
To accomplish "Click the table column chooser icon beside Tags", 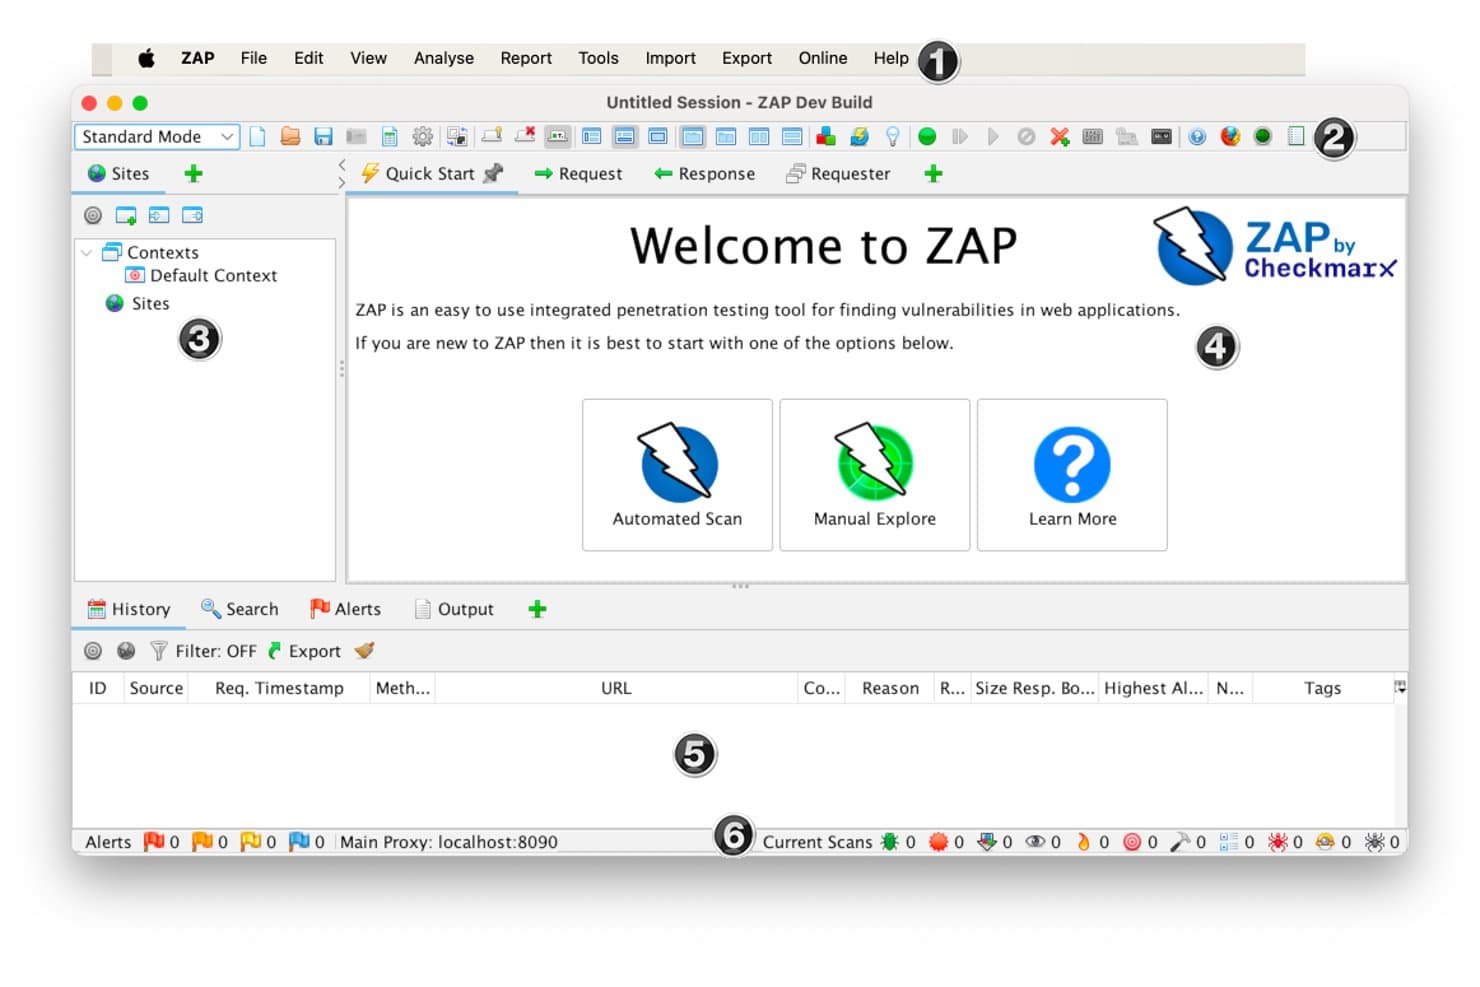I will tap(1400, 688).
